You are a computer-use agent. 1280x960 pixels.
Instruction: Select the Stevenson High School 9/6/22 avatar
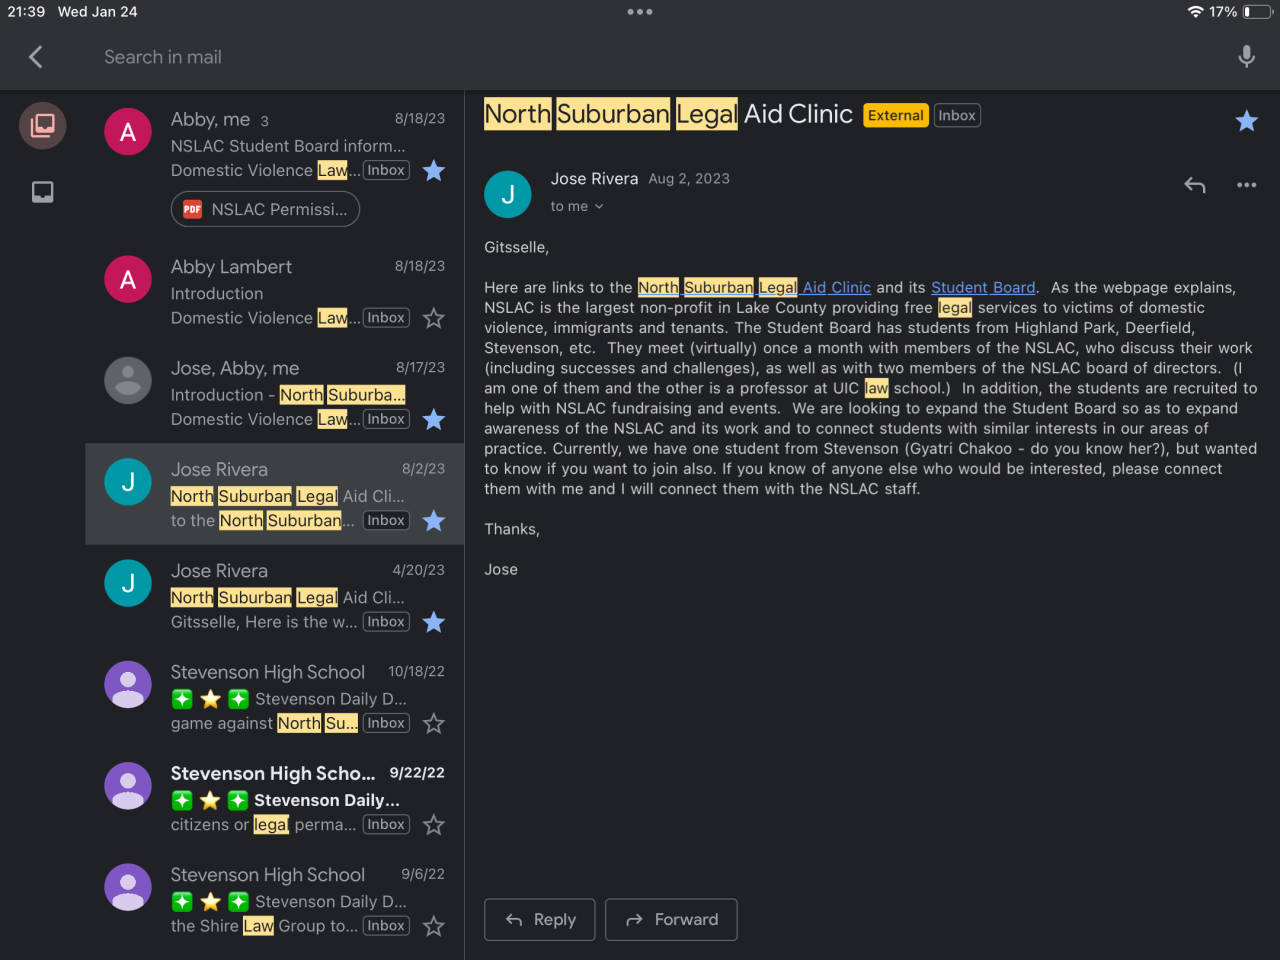(x=128, y=887)
